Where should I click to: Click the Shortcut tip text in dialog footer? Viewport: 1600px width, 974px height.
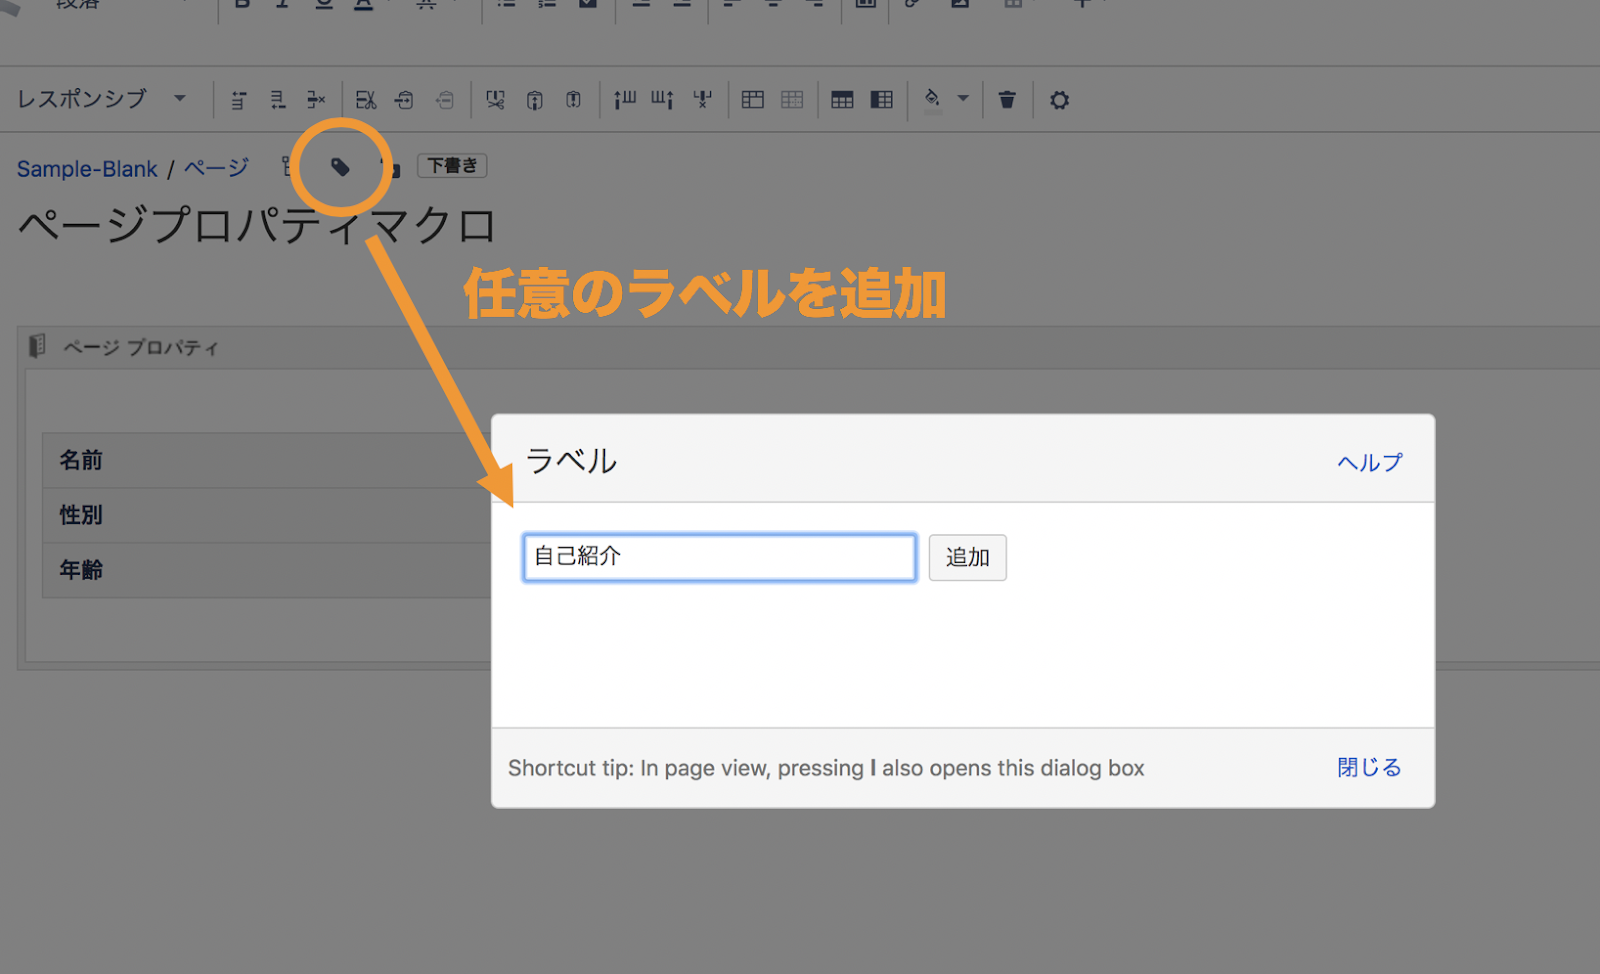coord(826,768)
